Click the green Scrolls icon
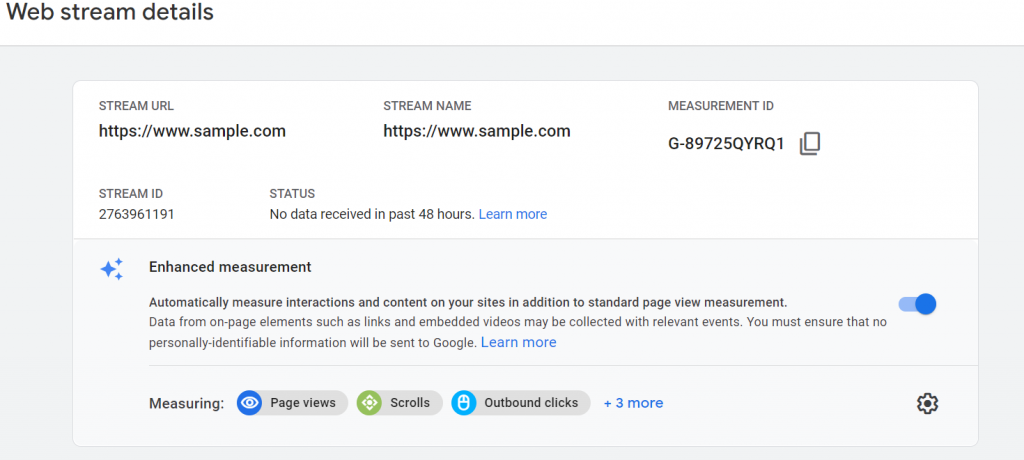 pyautogui.click(x=369, y=403)
